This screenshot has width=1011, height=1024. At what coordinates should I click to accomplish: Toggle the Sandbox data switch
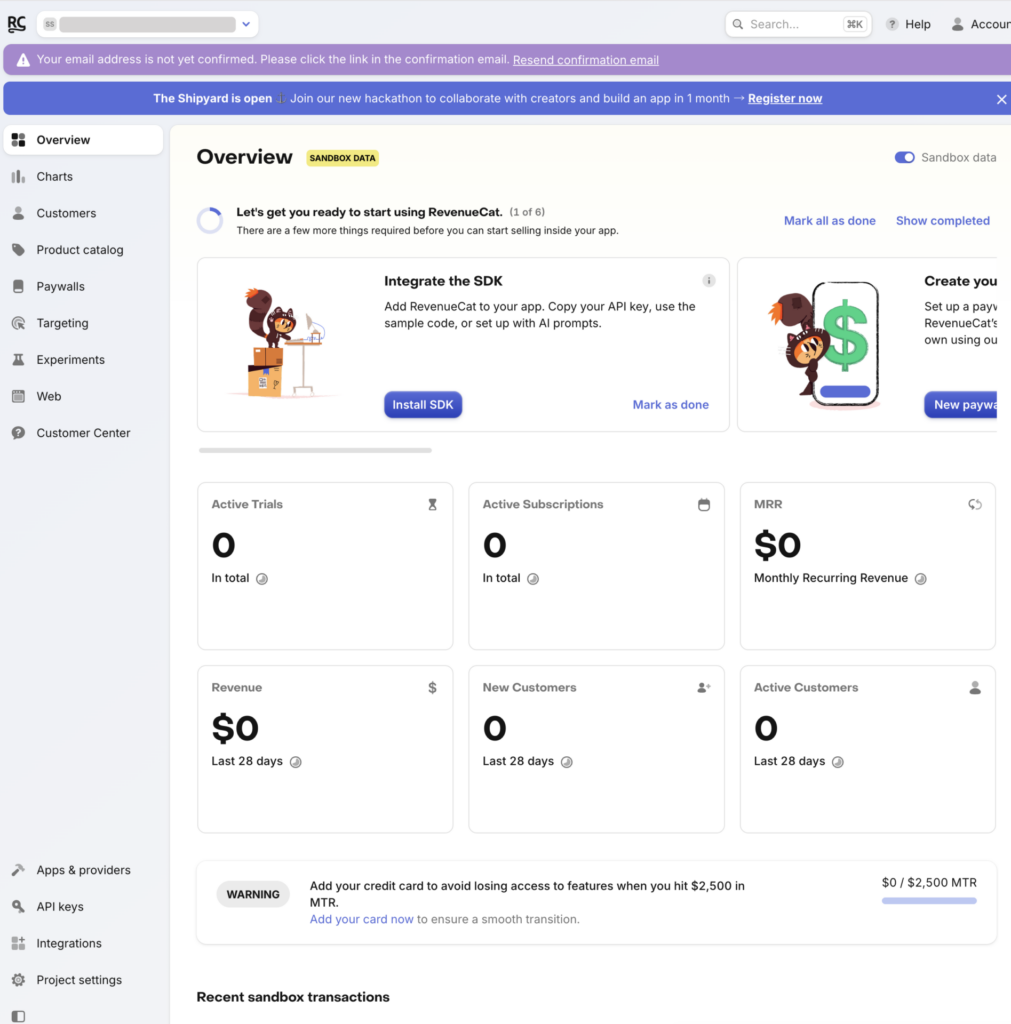tap(904, 157)
